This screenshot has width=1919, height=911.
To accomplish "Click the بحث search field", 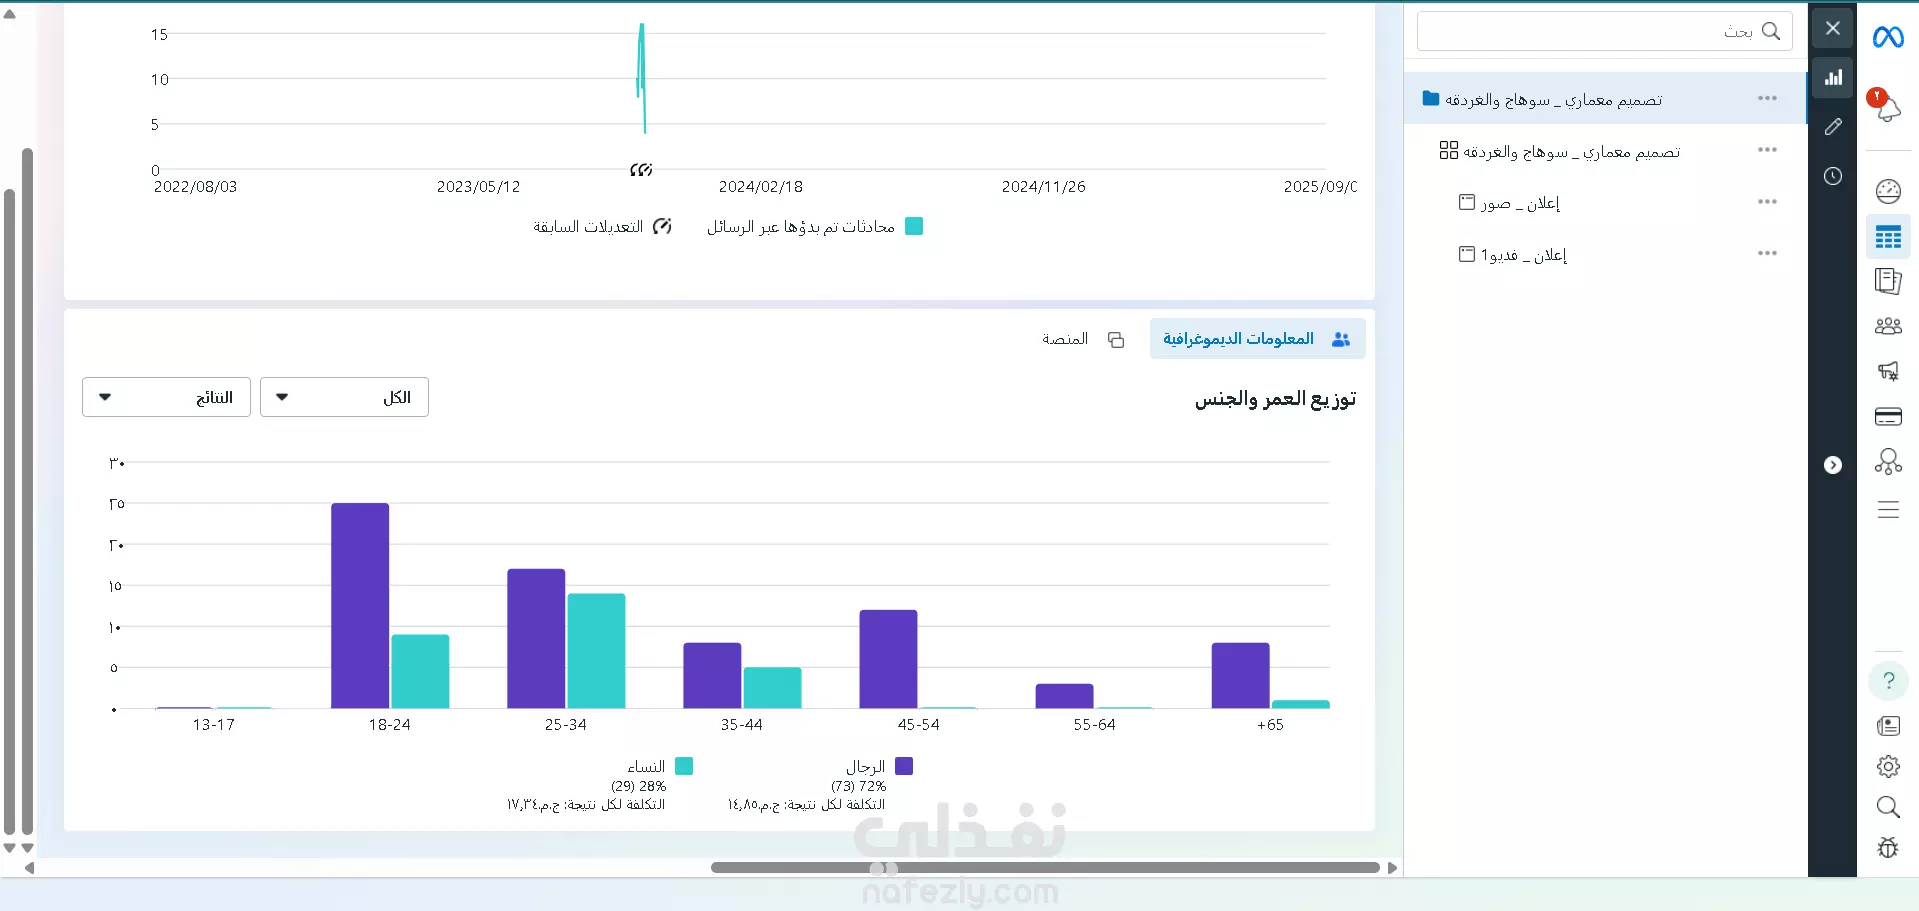I will point(1604,31).
